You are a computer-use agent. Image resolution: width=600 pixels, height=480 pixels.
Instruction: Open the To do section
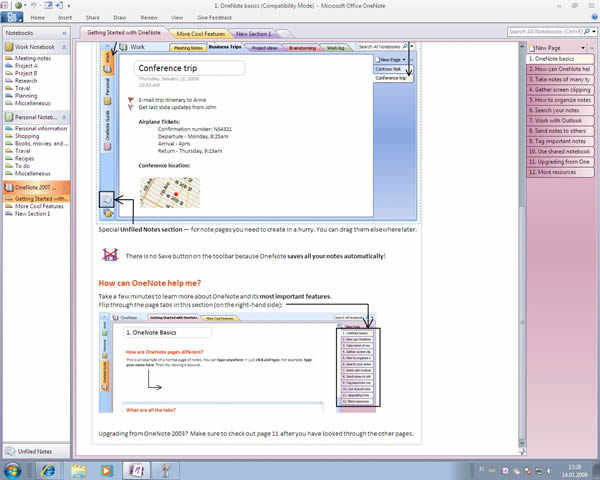coord(22,166)
